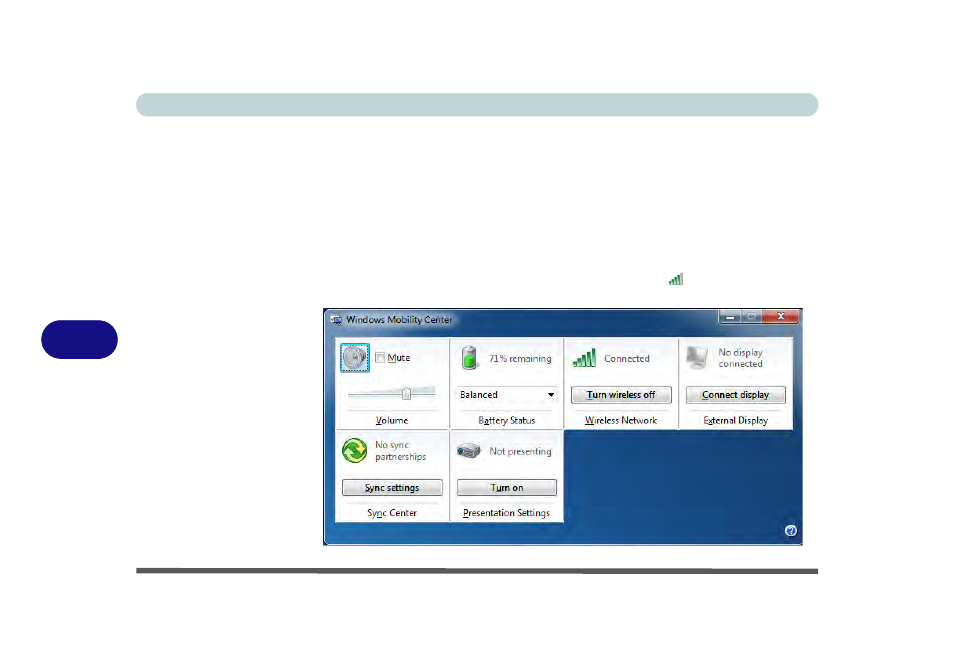Image resolution: width=954 pixels, height=672 pixels.
Task: Click the "Sync Center" tile label
Action: coord(392,513)
